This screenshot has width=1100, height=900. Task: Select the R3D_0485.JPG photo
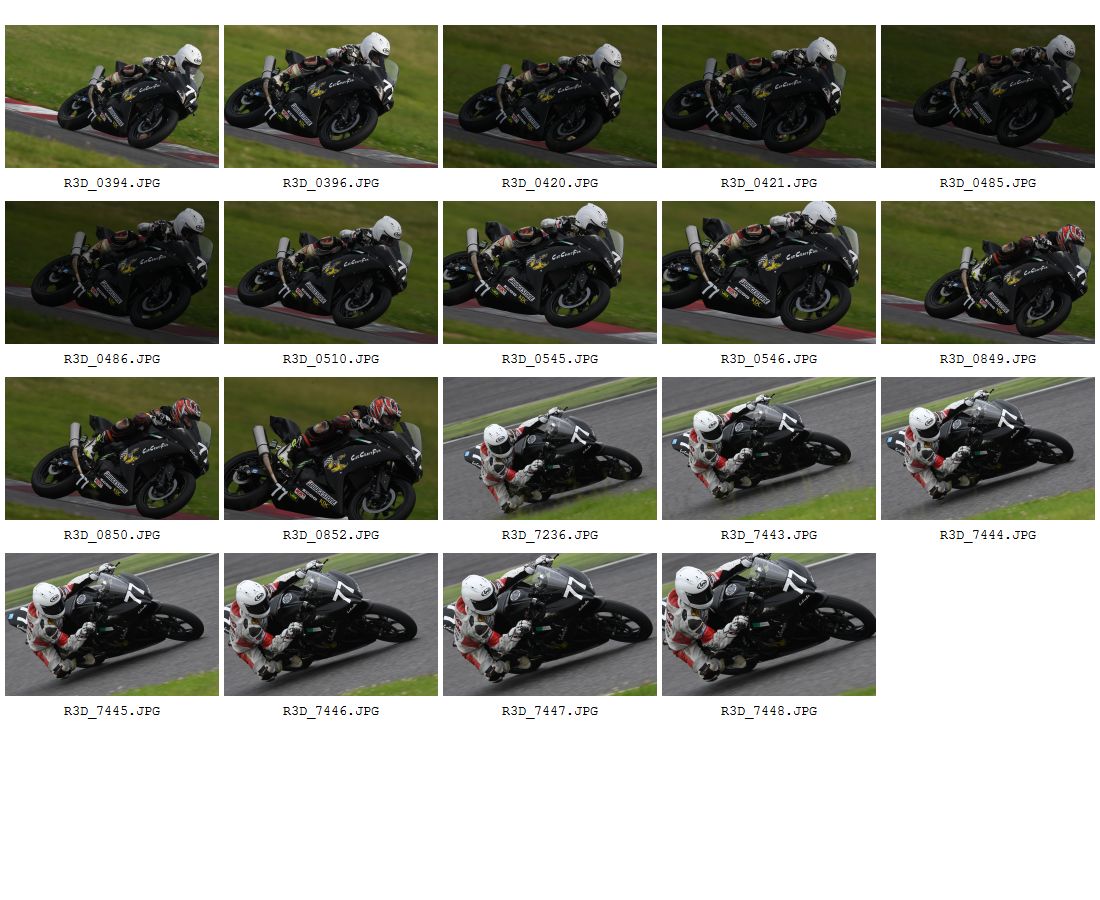tap(987, 97)
